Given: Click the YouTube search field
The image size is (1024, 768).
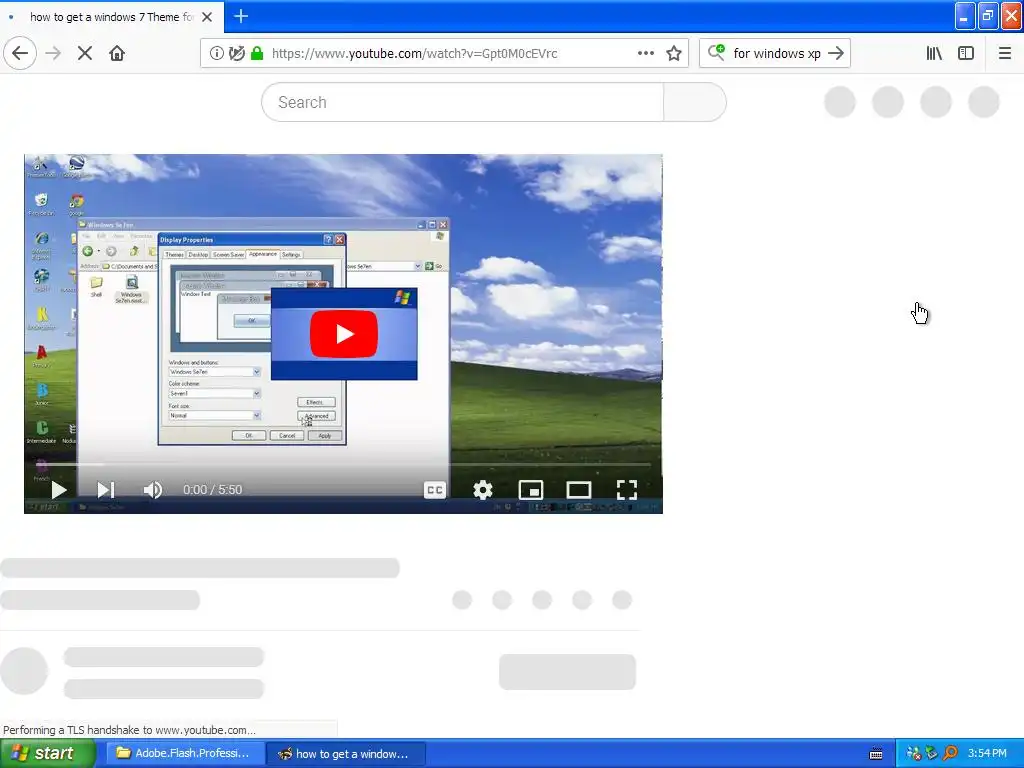Looking at the screenshot, I should click(462, 103).
